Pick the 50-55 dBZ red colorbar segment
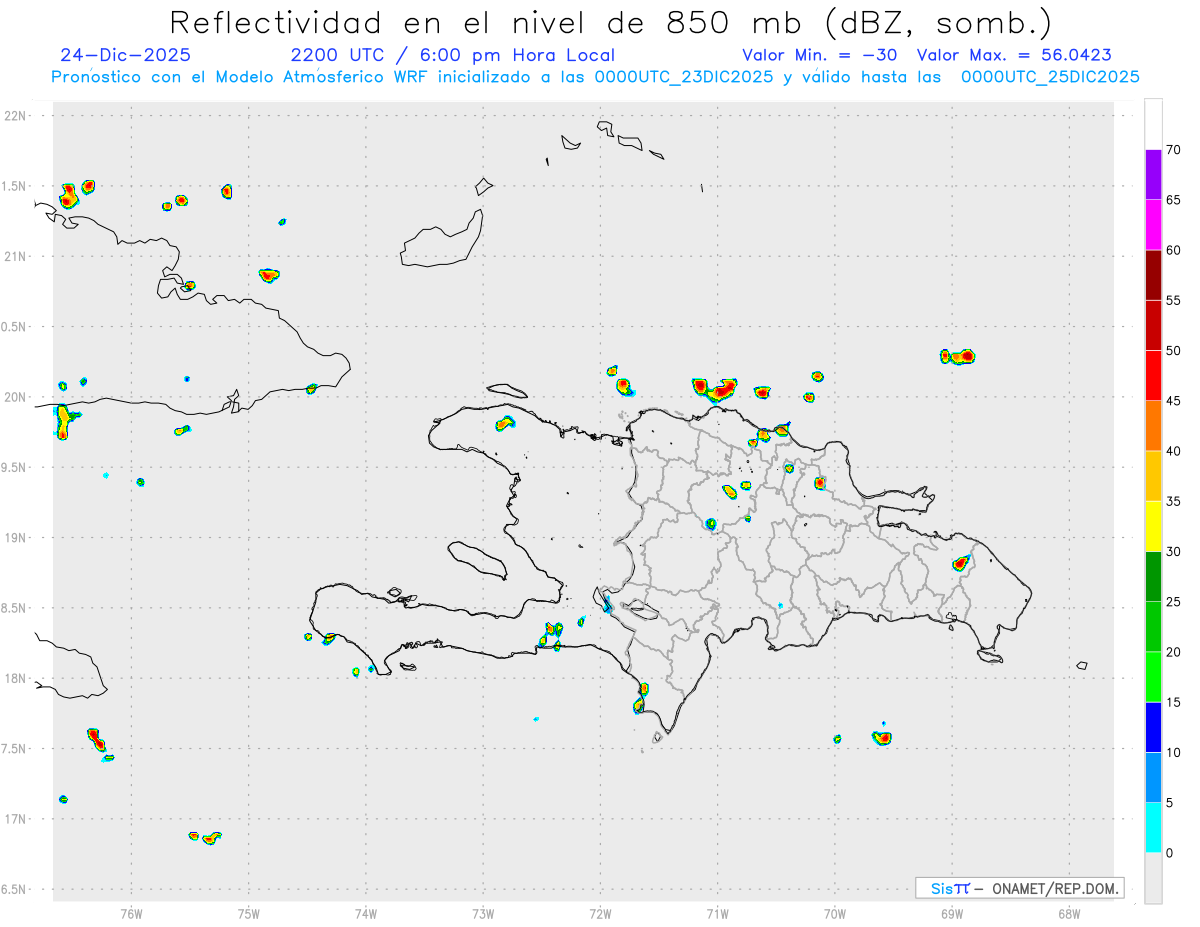This screenshot has height=927, width=1200. click(x=1153, y=325)
